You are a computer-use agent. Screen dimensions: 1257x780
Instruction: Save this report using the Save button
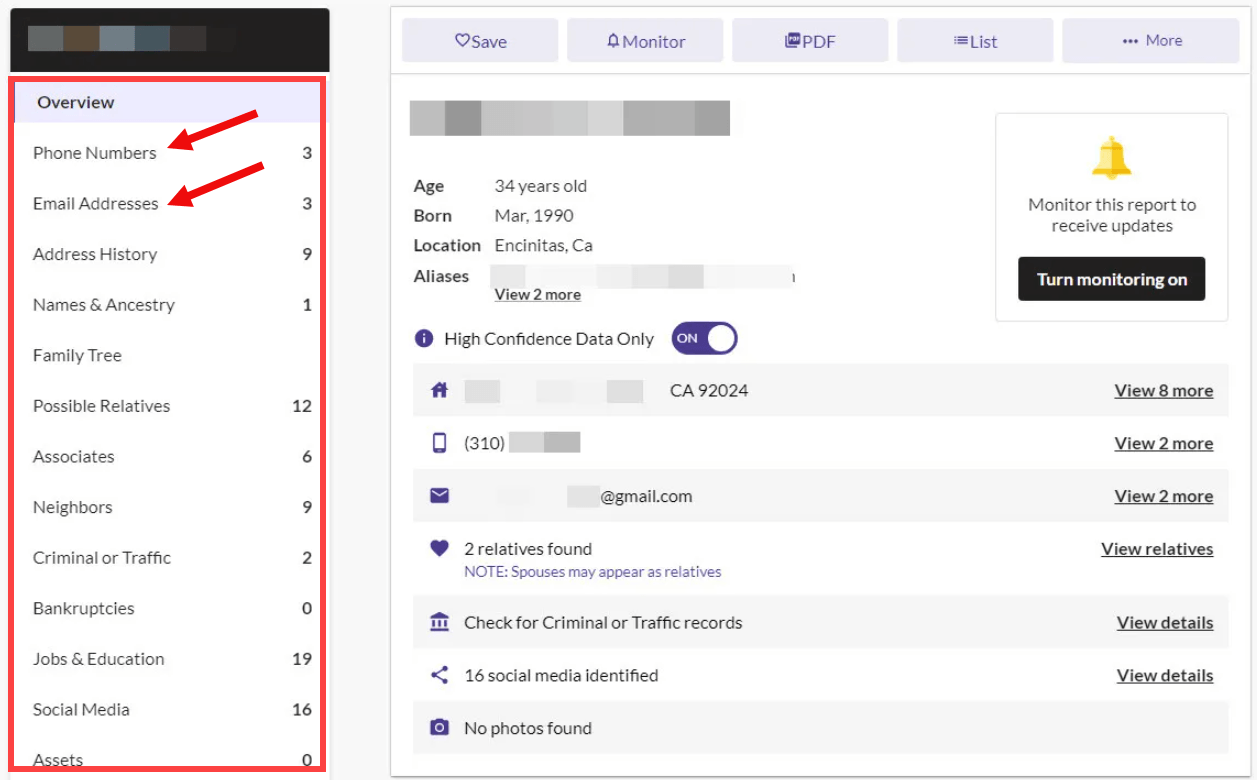[480, 41]
